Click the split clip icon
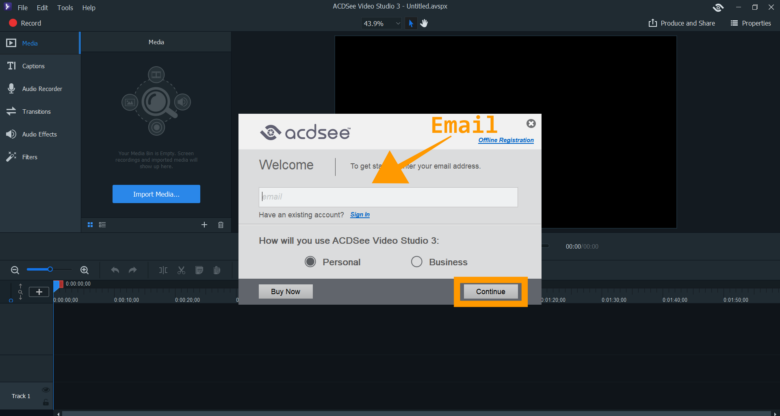780x416 pixels. 163,270
